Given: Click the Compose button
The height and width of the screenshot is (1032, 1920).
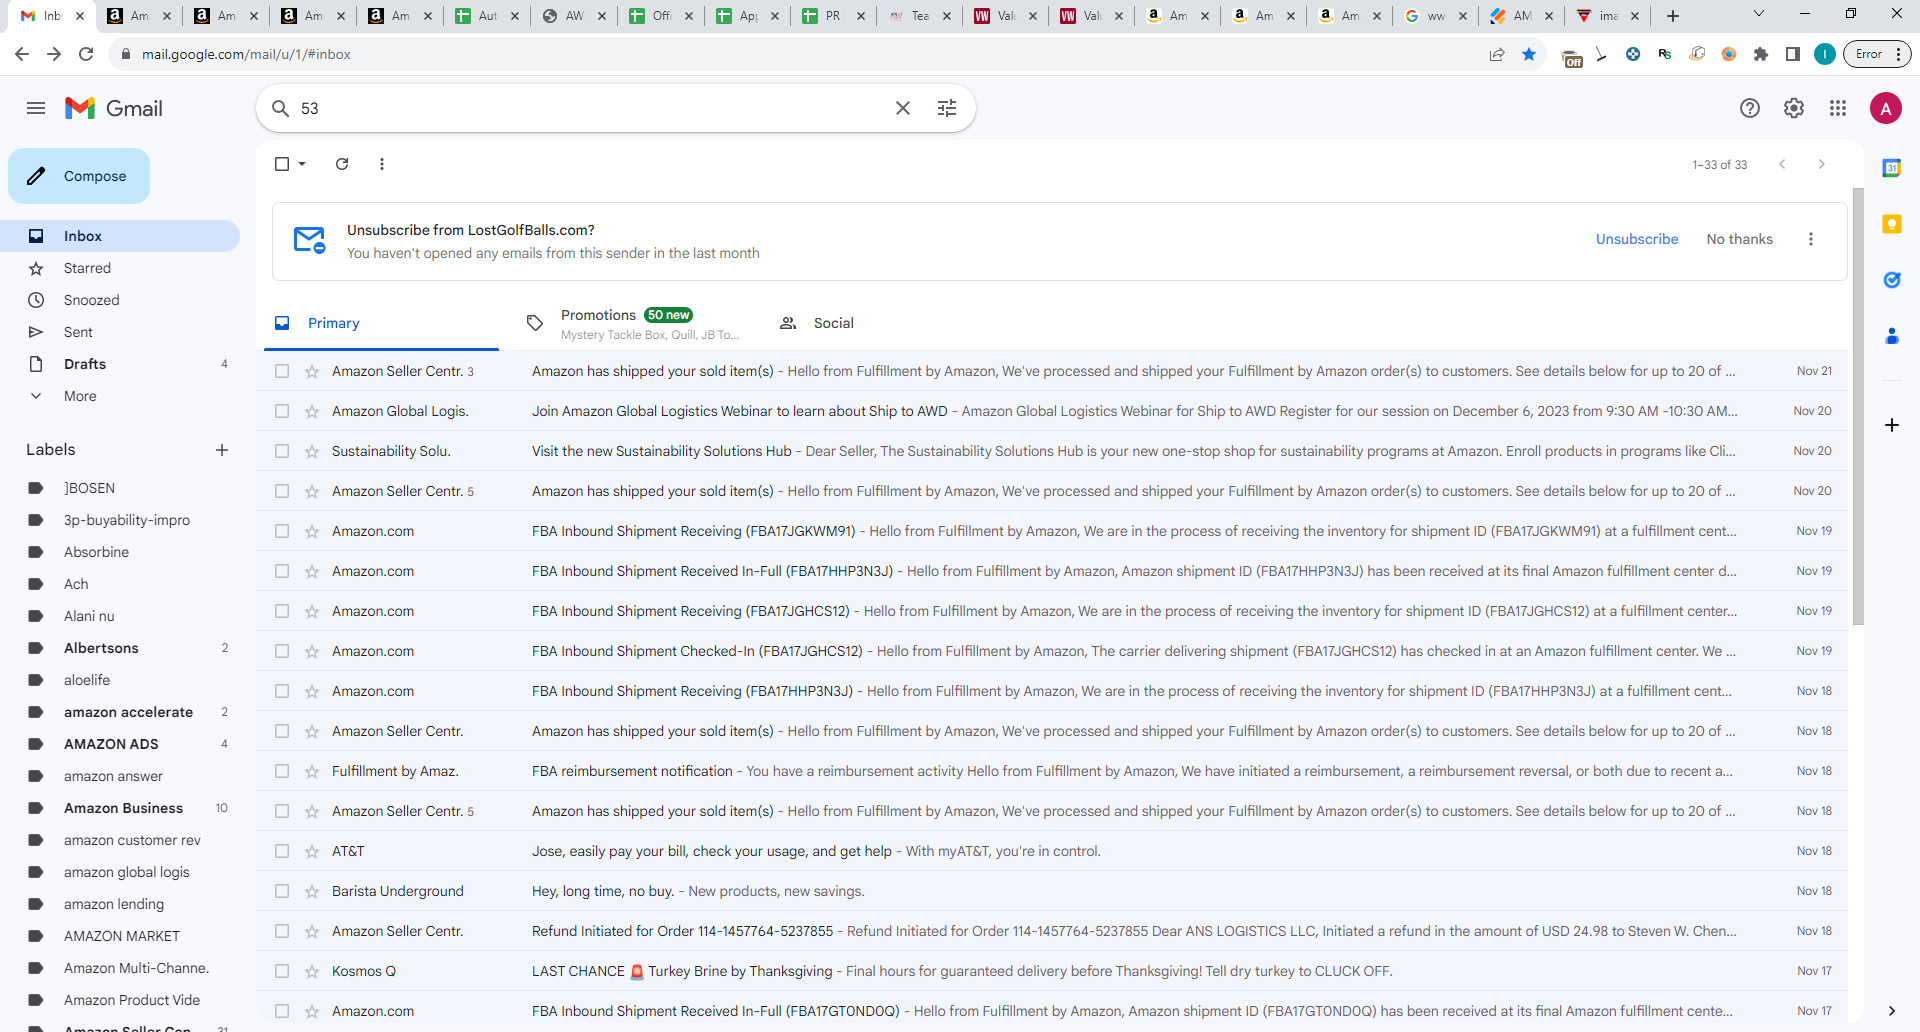Looking at the screenshot, I should 79,176.
